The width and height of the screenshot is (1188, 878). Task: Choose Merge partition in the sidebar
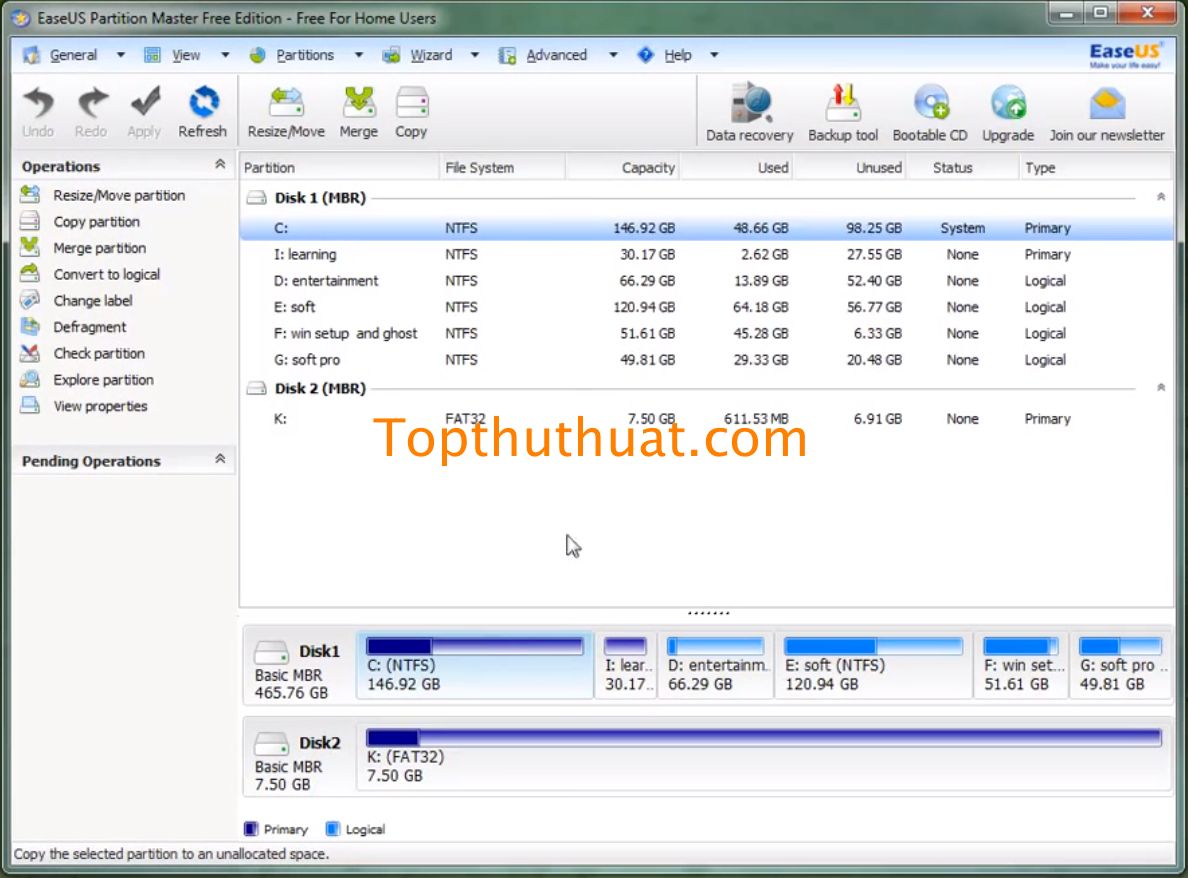(x=99, y=248)
